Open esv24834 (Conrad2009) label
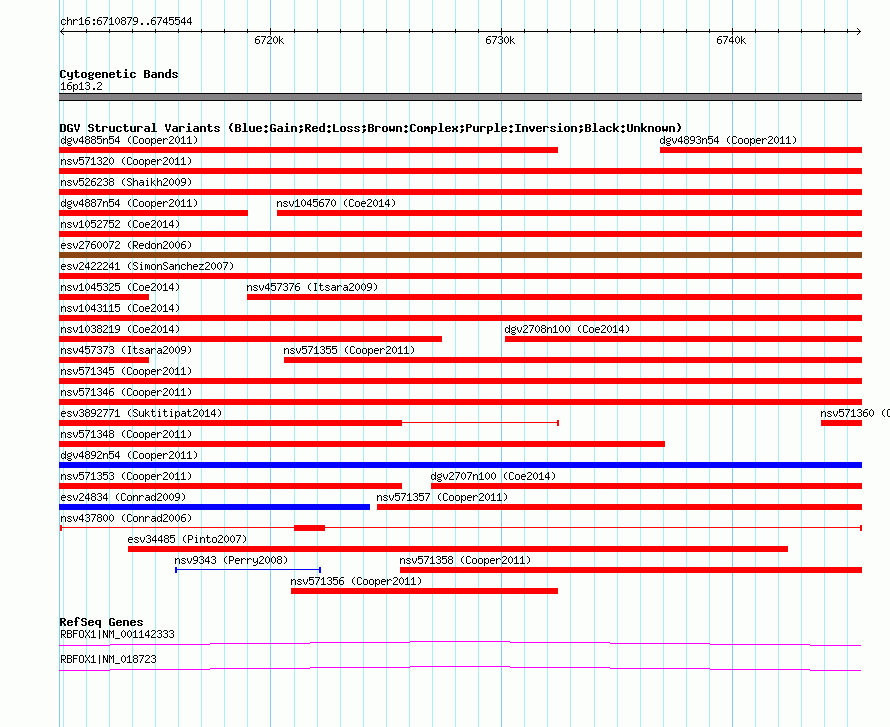The image size is (890, 727). coord(123,497)
